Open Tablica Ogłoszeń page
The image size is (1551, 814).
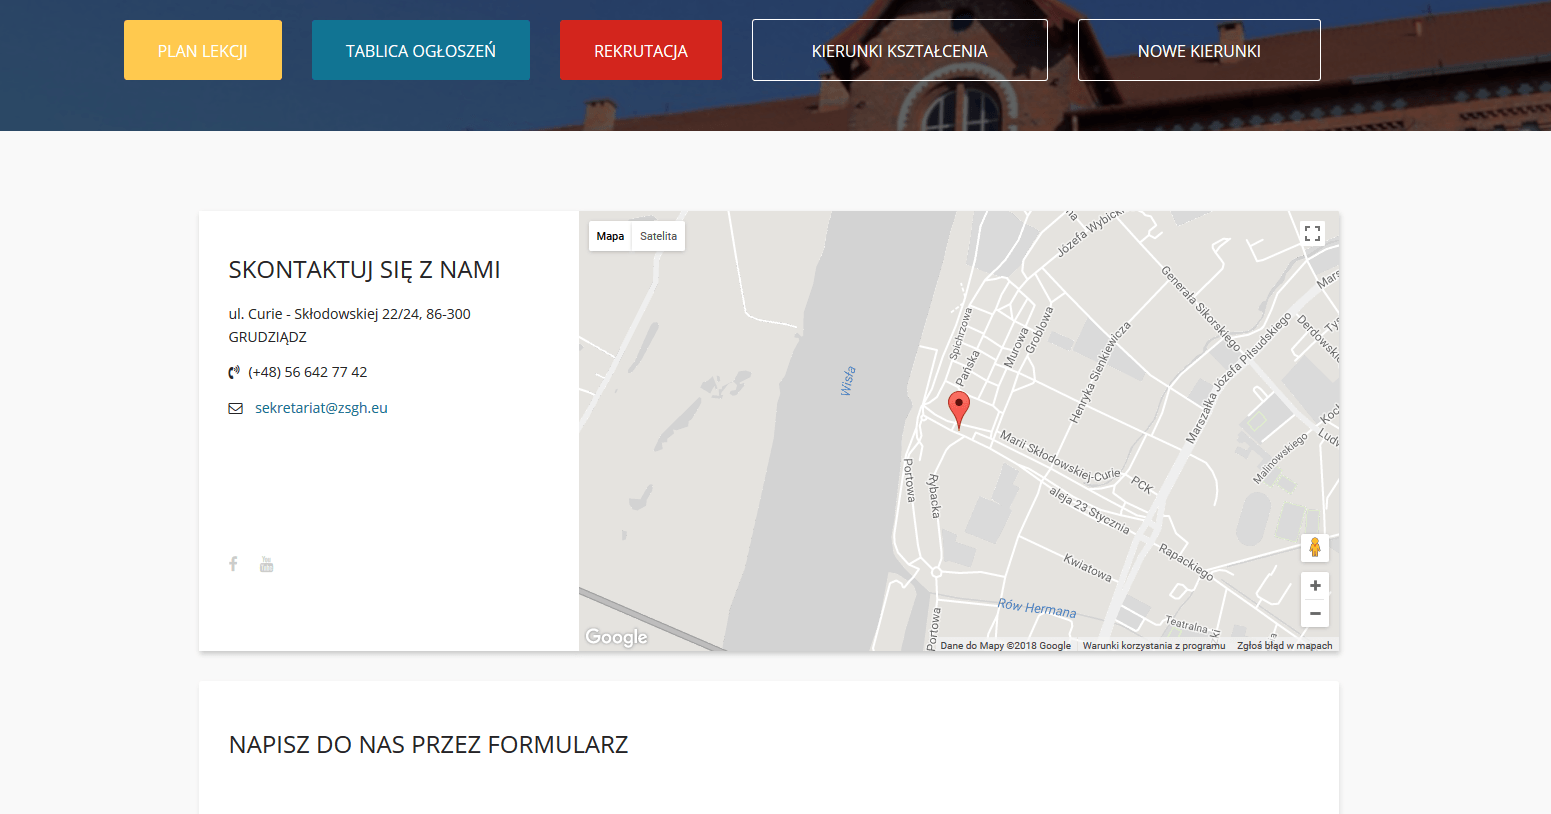coord(421,50)
